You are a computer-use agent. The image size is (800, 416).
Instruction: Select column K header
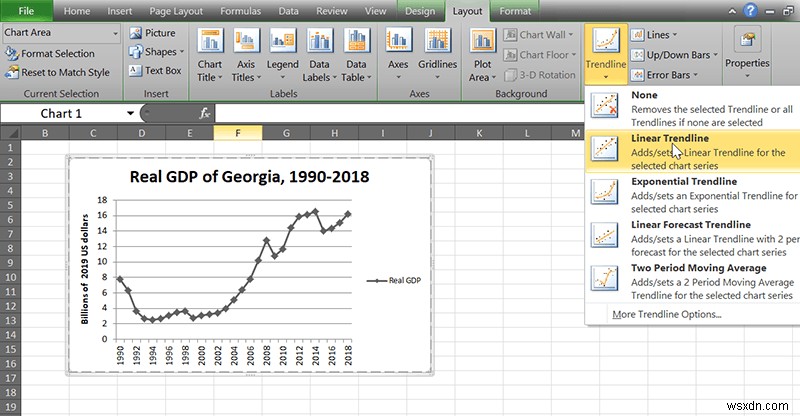(x=479, y=133)
